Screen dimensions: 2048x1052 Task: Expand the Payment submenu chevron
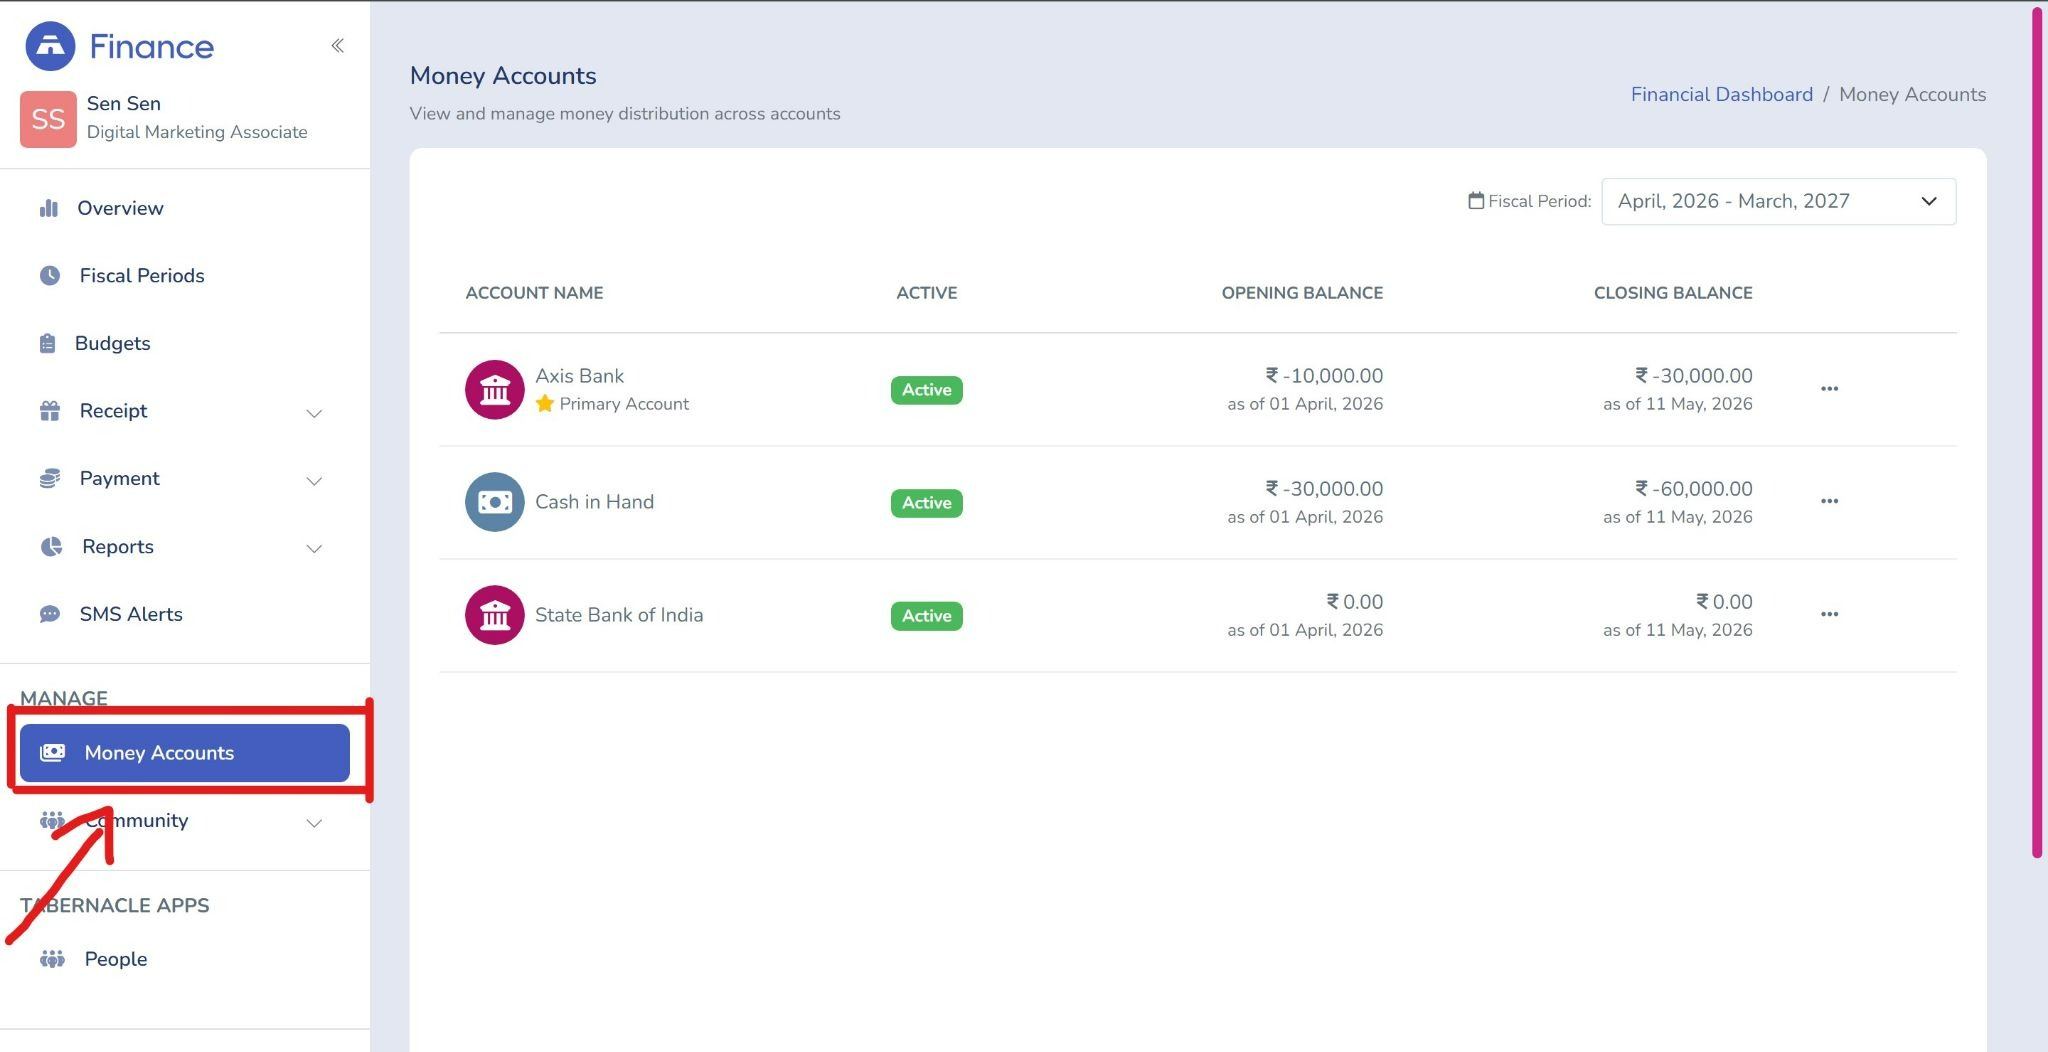(x=314, y=481)
